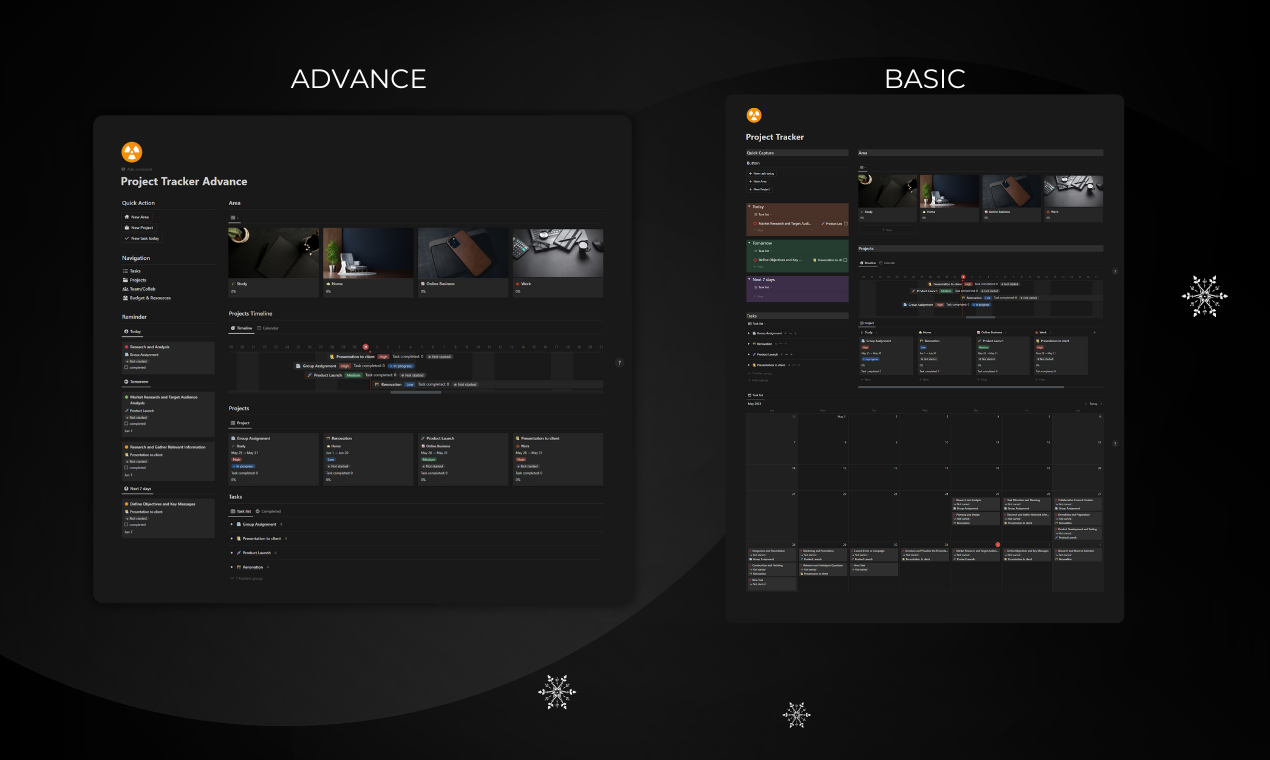This screenshot has width=1270, height=760.
Task: Expand Presentation to client task group in Advance
Action: (232, 538)
